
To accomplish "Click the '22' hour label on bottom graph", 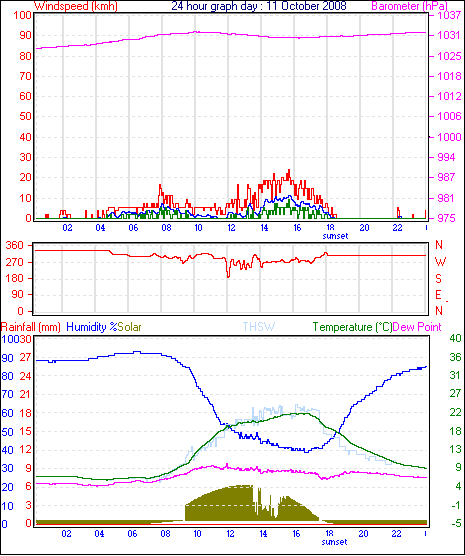I will pyautogui.click(x=396, y=534).
